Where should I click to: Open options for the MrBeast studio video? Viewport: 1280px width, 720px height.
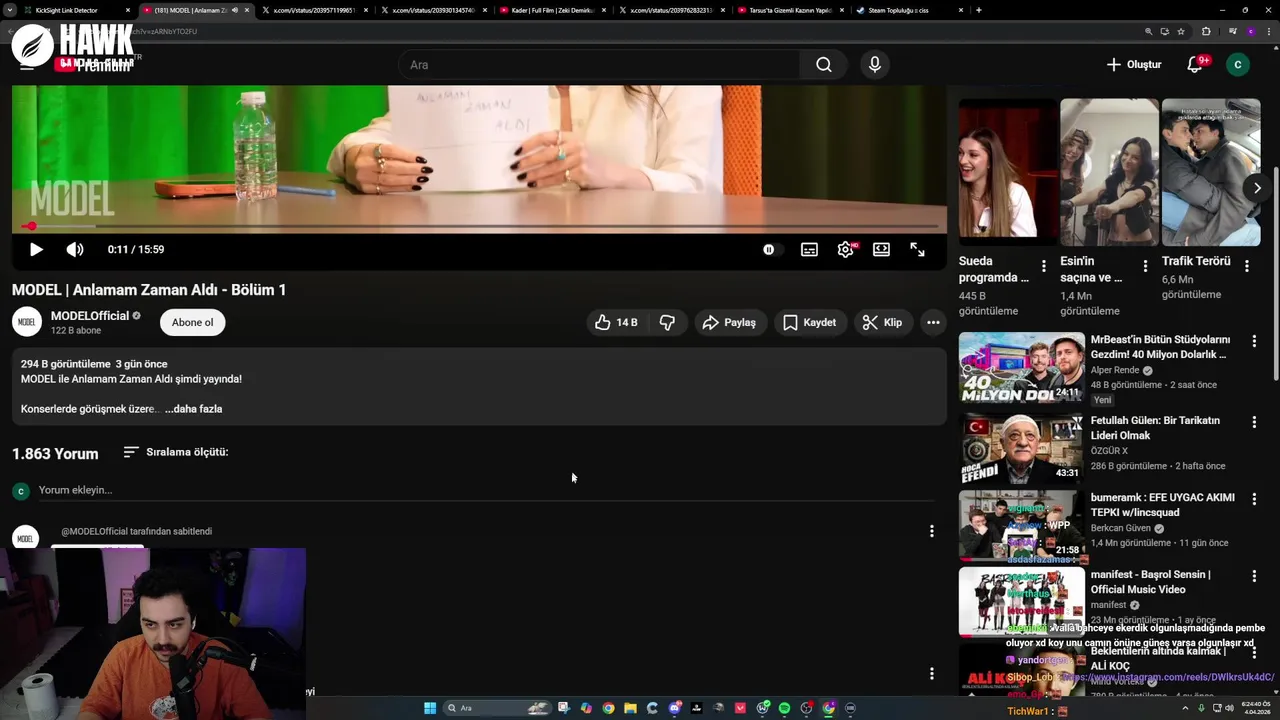click(x=1254, y=341)
